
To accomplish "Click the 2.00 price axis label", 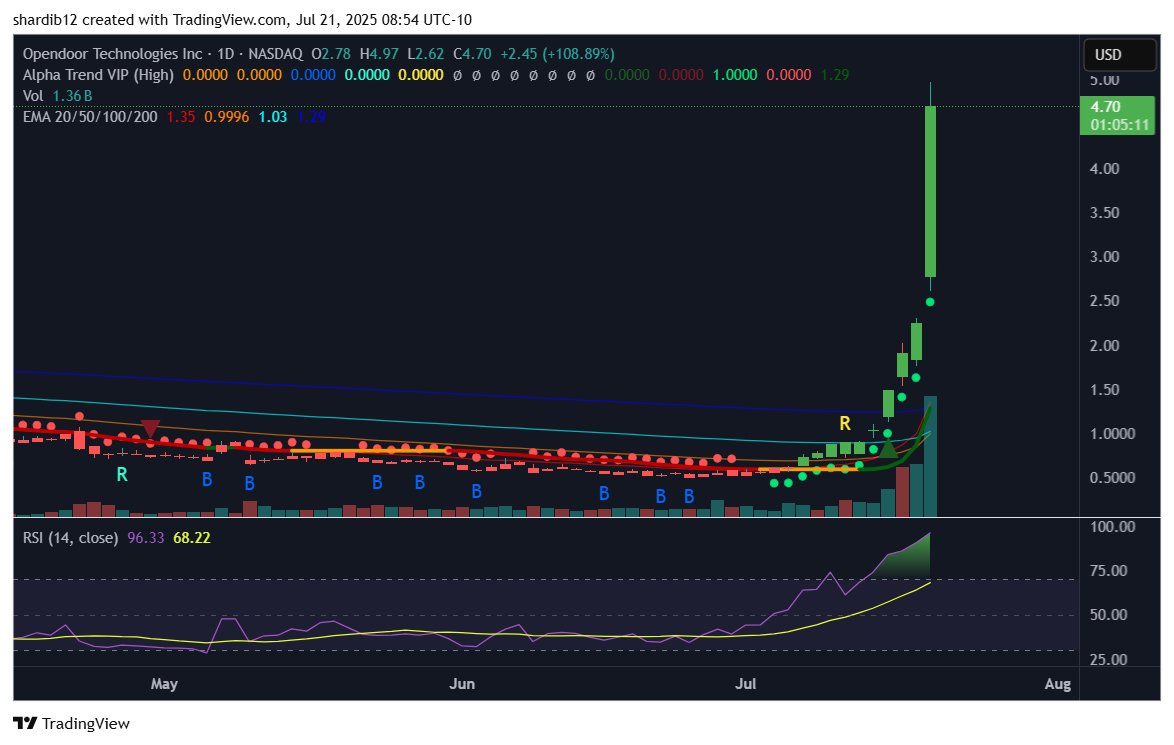I will [1104, 345].
